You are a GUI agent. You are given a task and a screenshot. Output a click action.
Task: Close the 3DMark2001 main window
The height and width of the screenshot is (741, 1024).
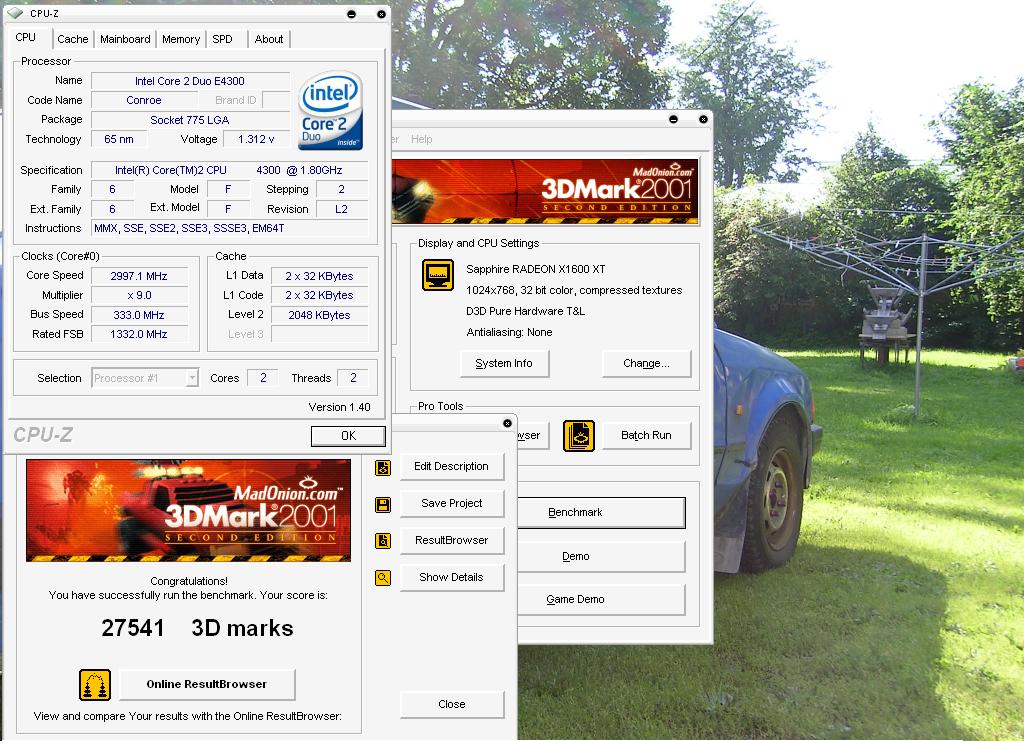point(703,119)
